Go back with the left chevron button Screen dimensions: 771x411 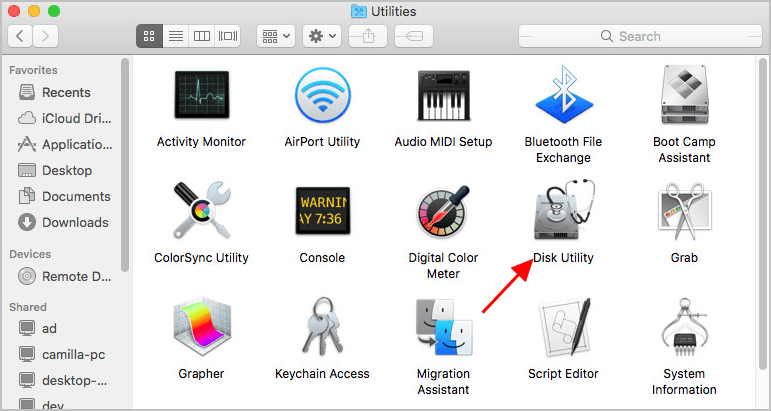(x=21, y=36)
